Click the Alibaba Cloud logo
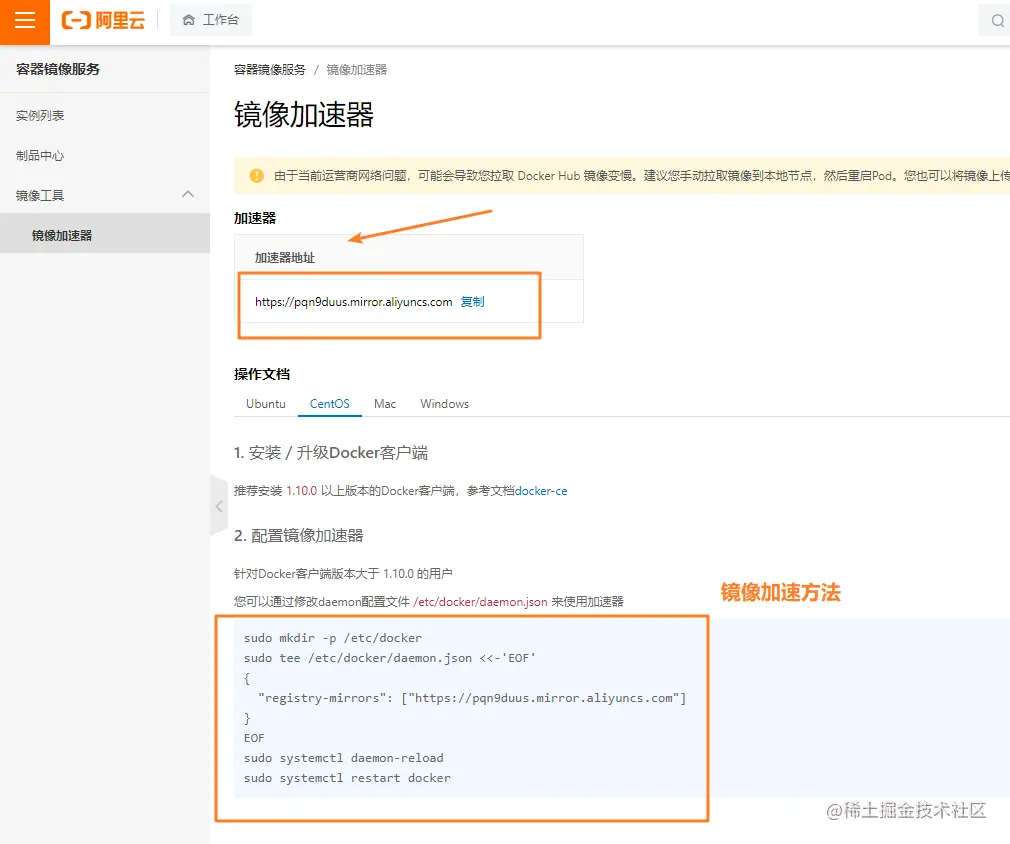This screenshot has height=844, width=1010. click(103, 21)
